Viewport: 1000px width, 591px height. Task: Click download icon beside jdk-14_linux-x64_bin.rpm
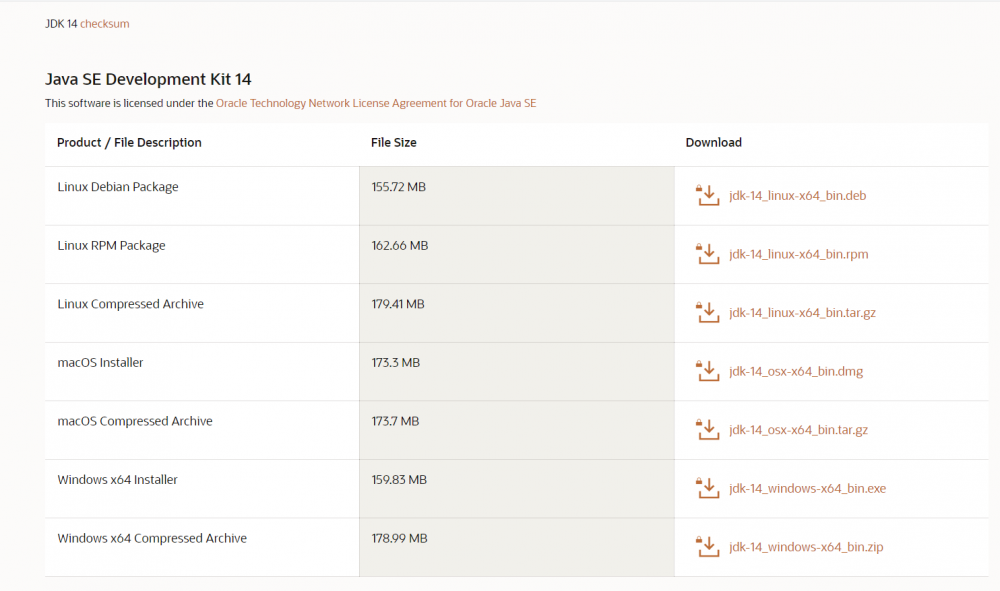(707, 254)
